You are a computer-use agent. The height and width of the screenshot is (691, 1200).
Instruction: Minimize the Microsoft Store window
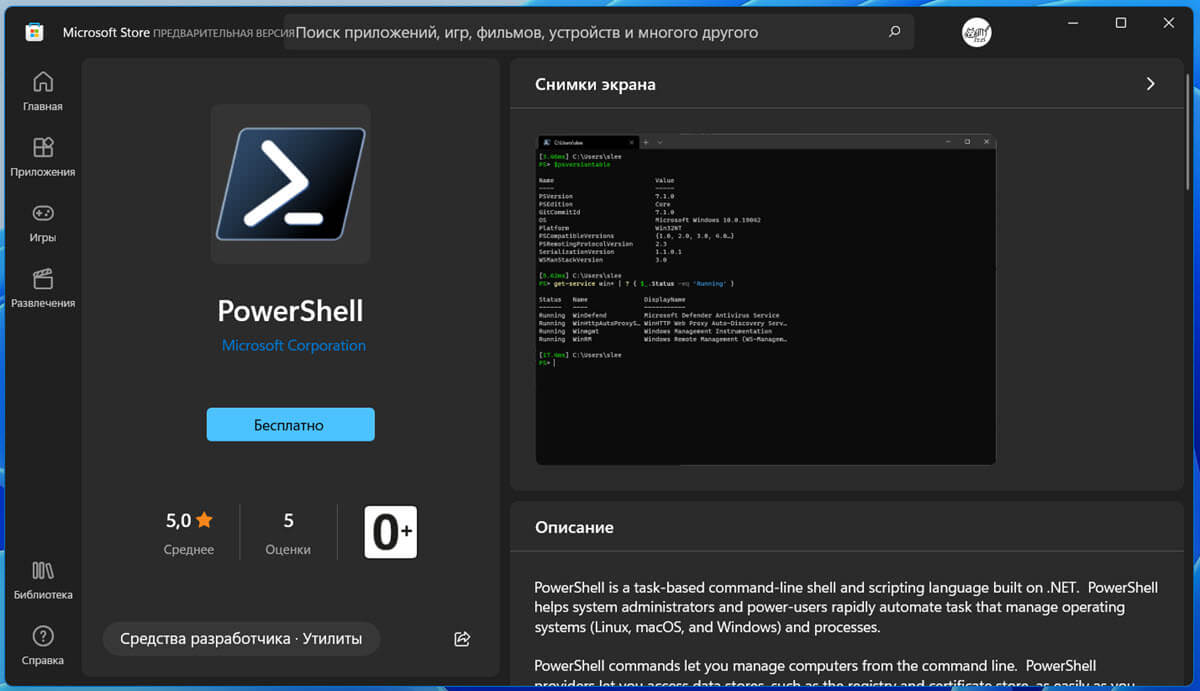point(1072,23)
